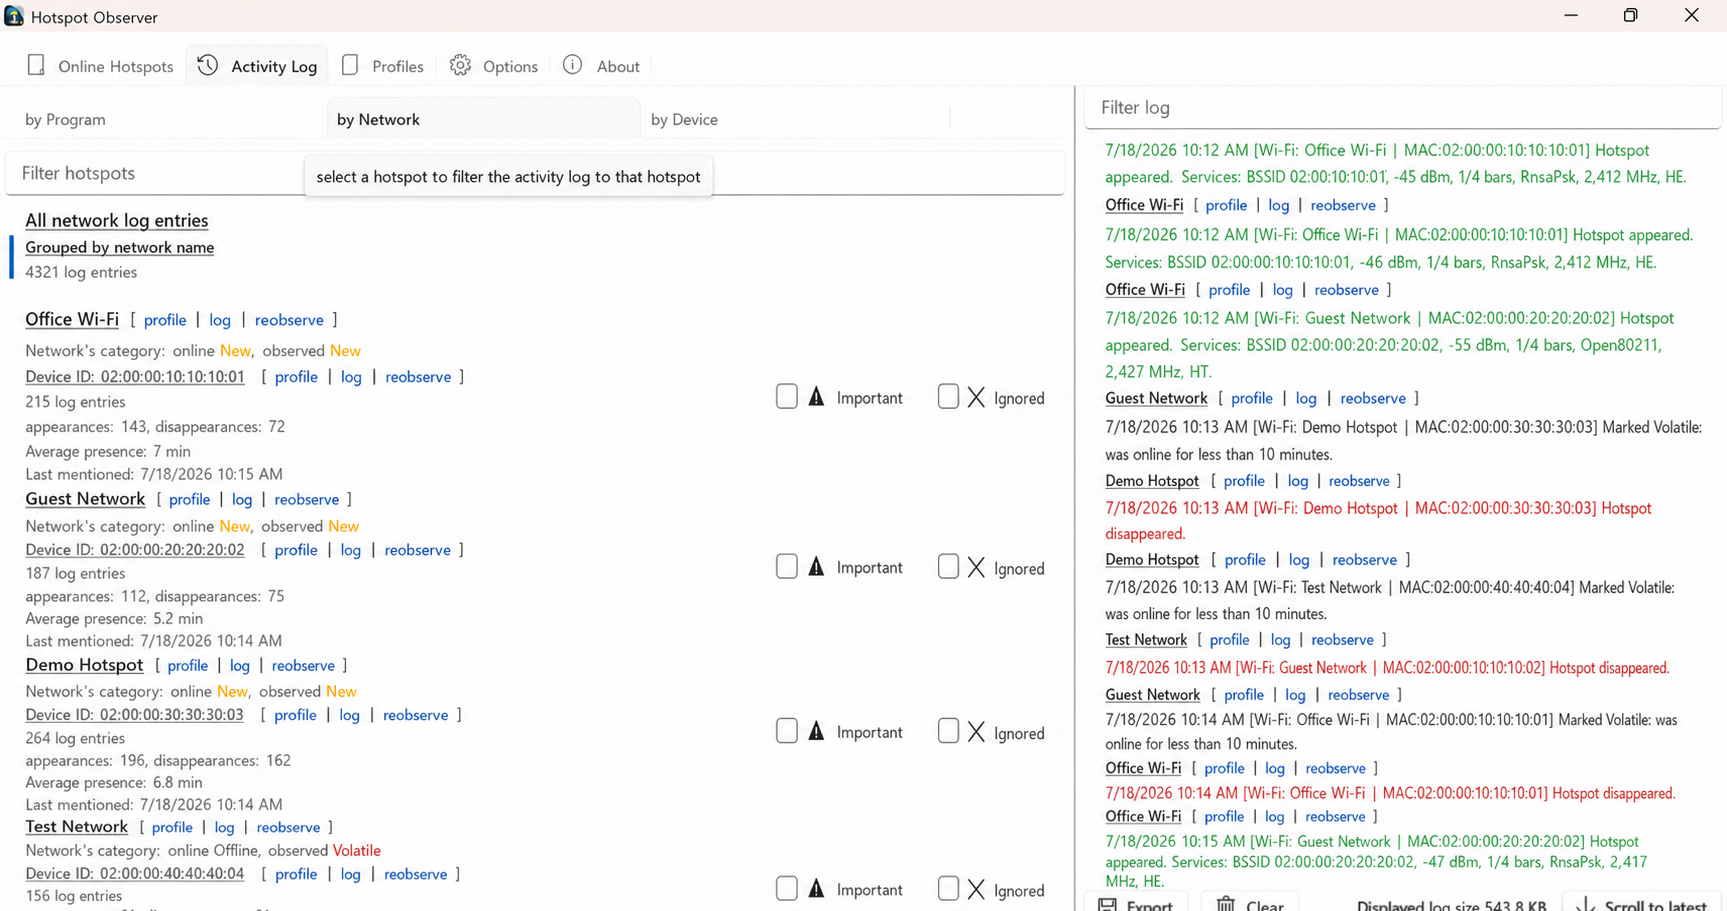Click the red Volatile category label
The width and height of the screenshot is (1727, 911).
[357, 851]
